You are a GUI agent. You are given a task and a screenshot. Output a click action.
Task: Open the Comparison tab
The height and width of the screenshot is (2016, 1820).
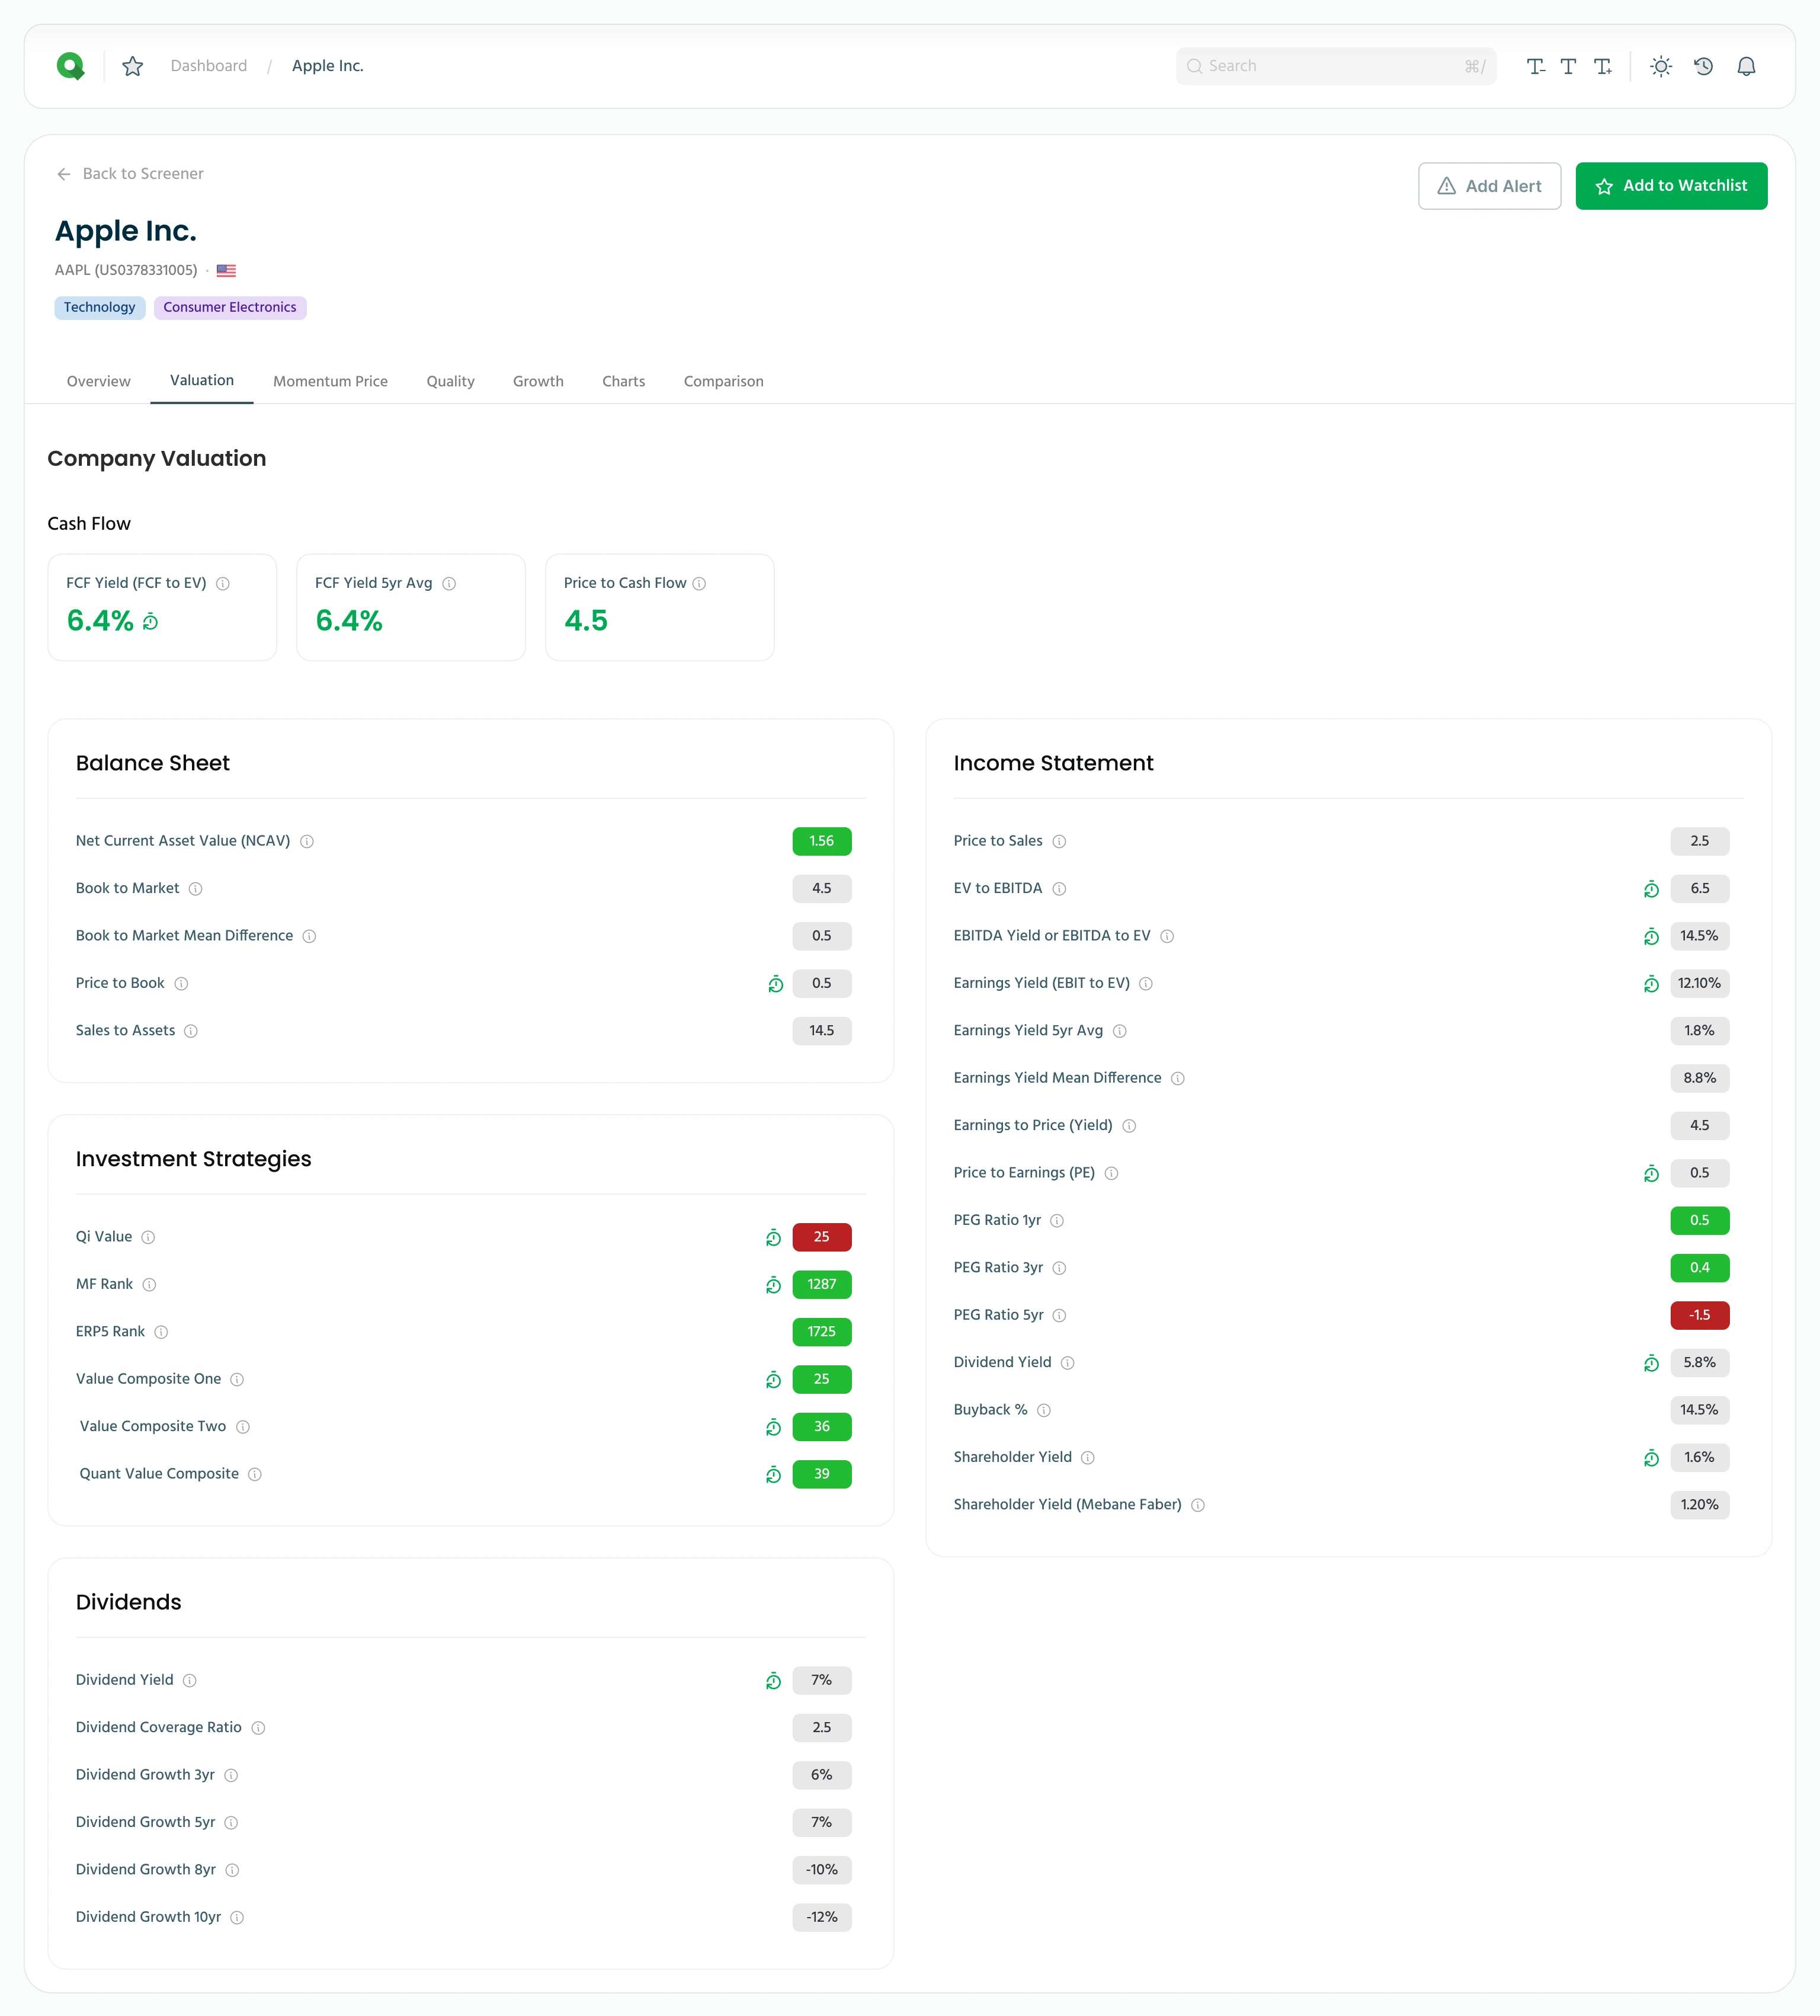723,382
